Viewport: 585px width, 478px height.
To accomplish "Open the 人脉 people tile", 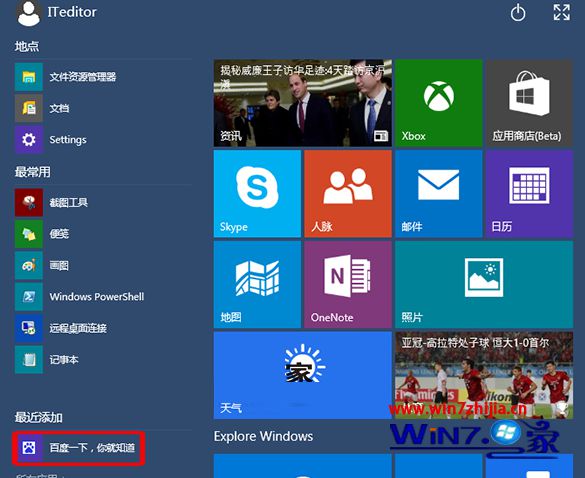I will (x=348, y=194).
